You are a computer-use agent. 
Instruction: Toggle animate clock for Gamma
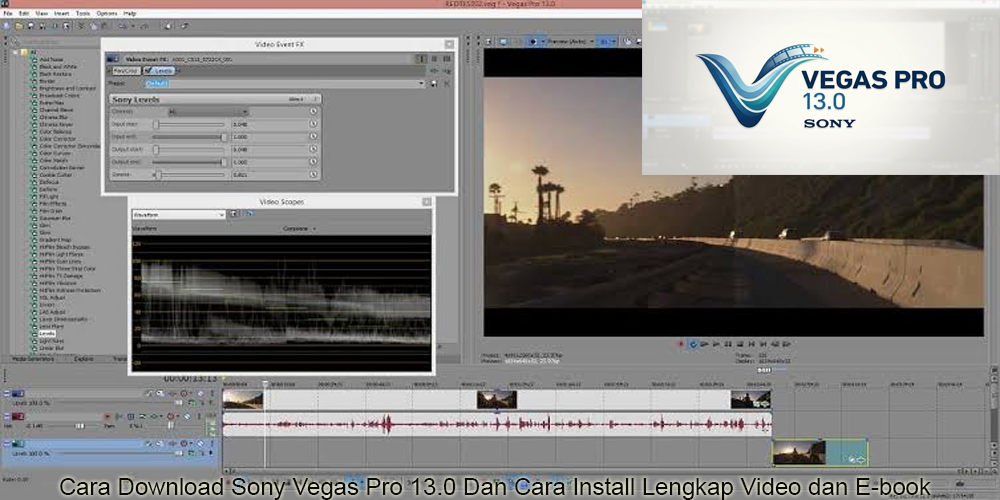[x=313, y=174]
